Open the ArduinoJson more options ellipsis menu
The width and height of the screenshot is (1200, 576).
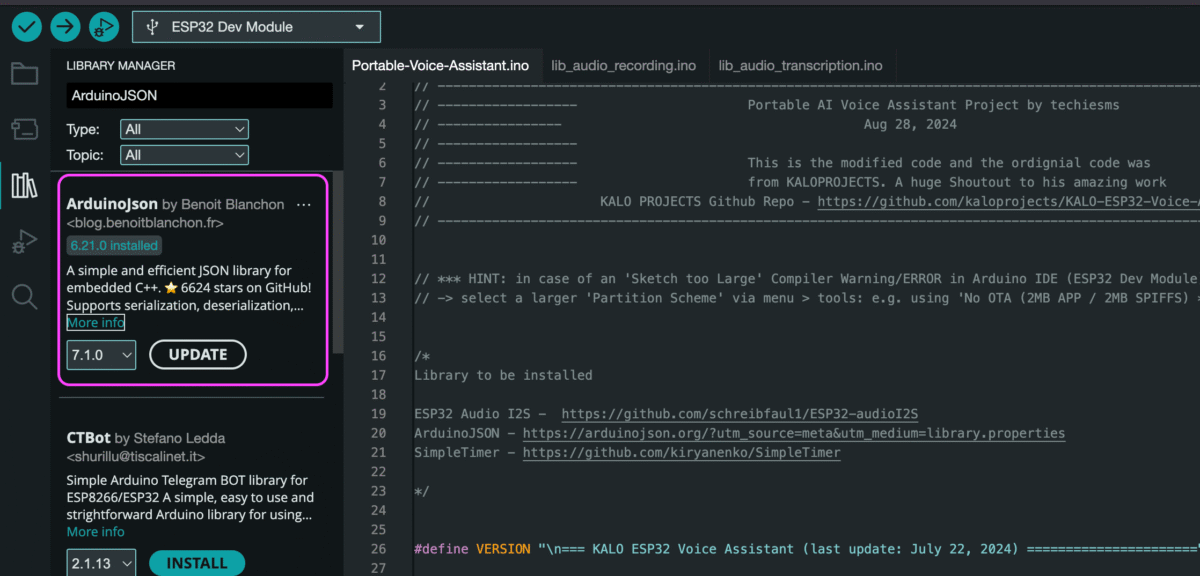pyautogui.click(x=304, y=204)
